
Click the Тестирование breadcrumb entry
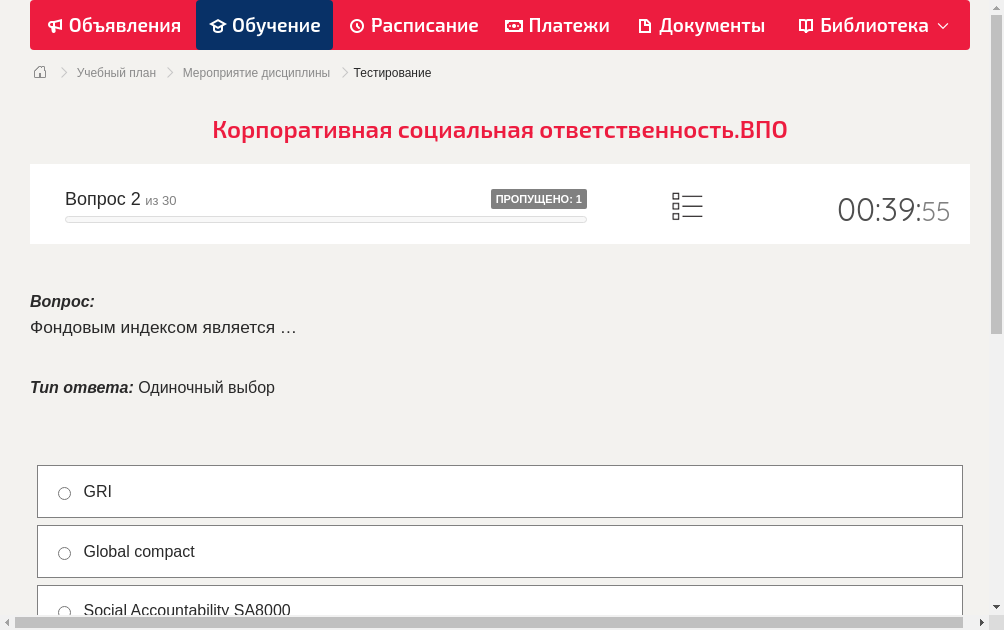click(391, 72)
